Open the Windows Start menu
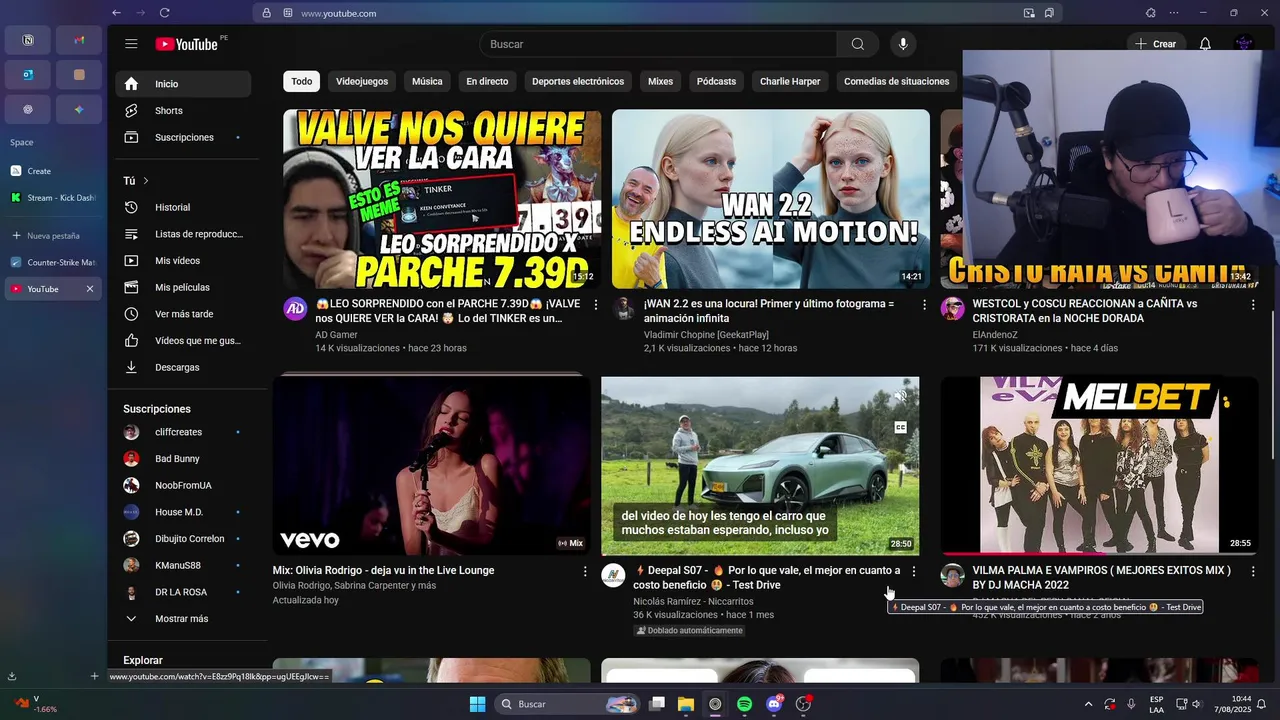This screenshot has height=720, width=1280. coord(477,704)
